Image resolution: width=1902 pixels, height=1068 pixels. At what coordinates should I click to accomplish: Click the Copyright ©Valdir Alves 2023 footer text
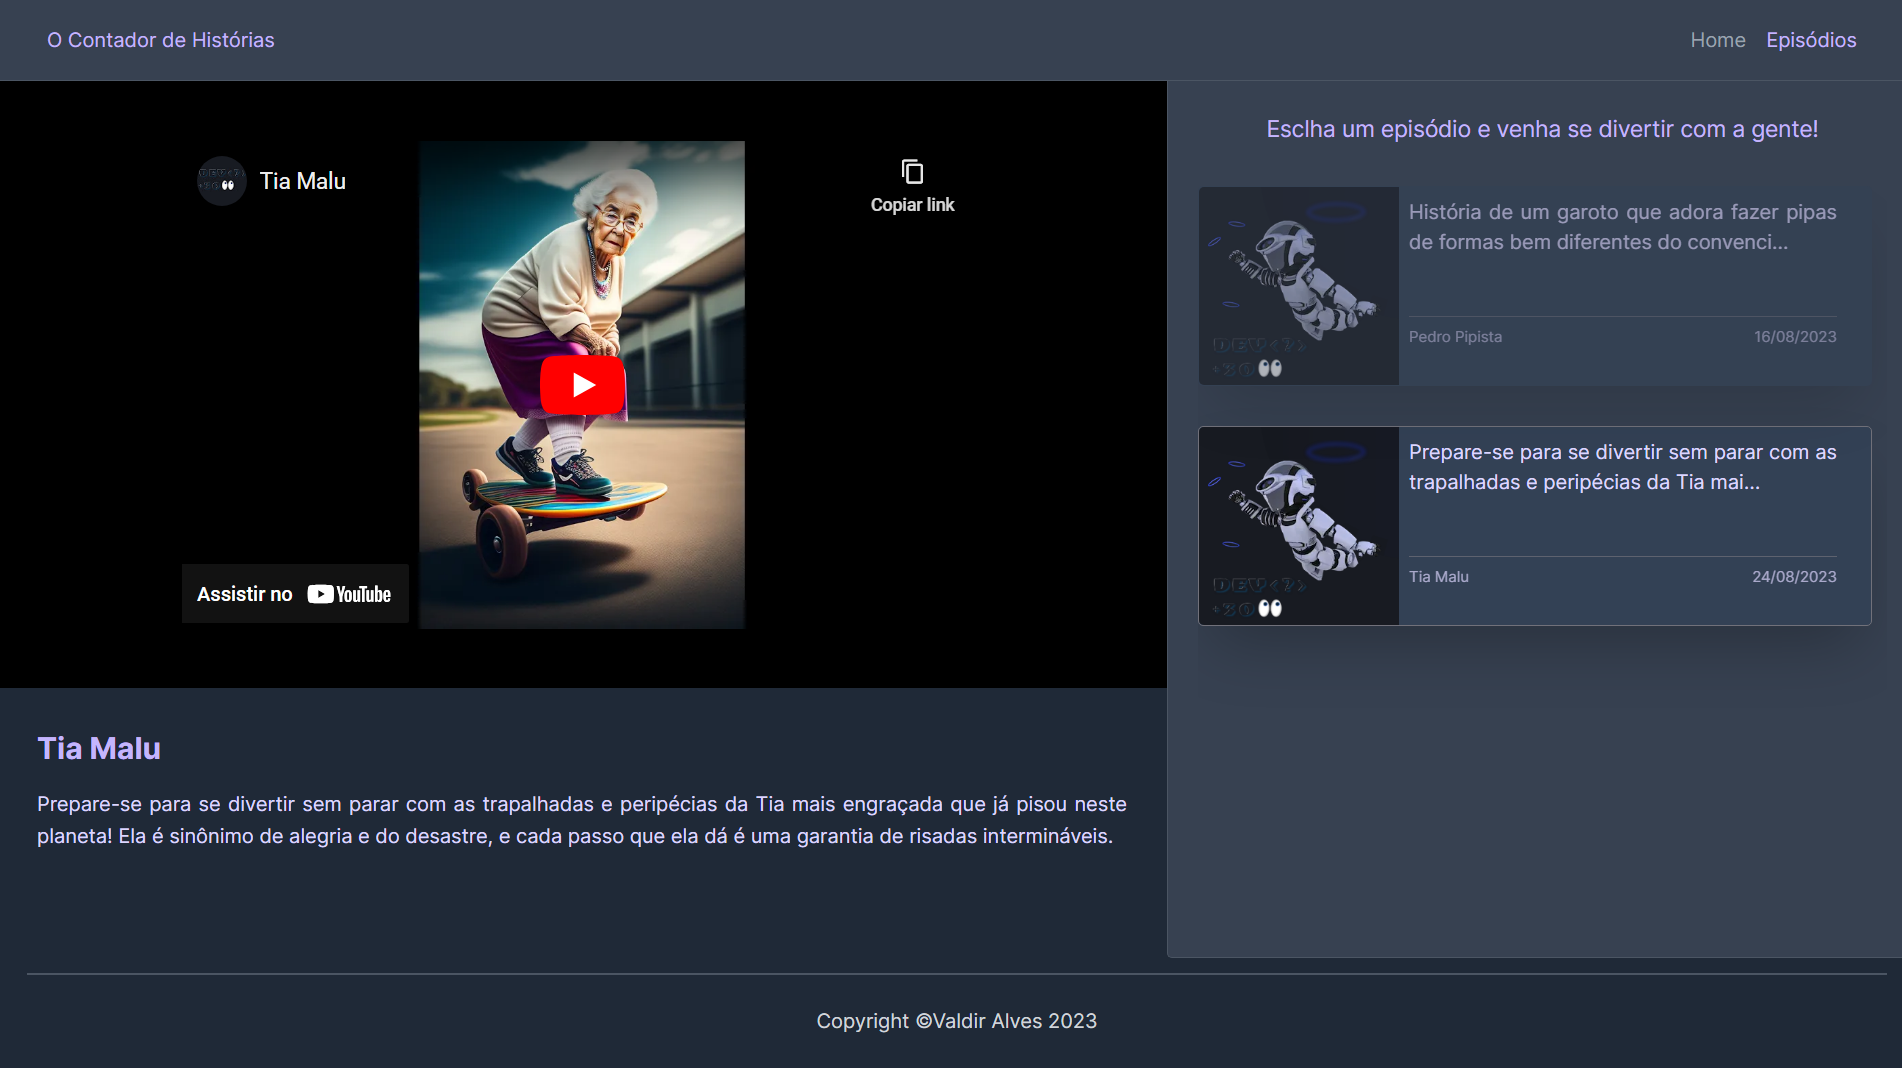pos(957,1021)
